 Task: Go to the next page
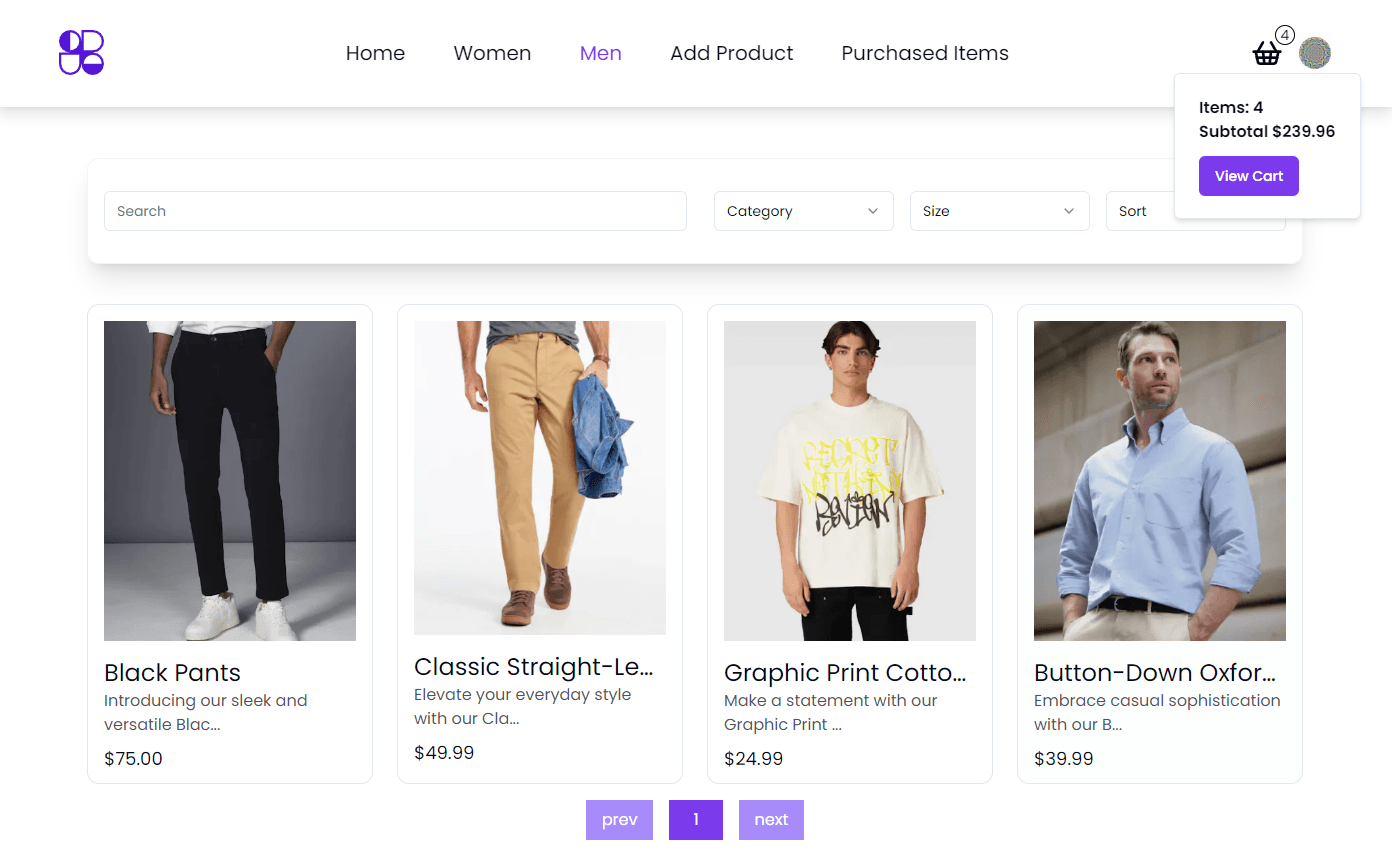pos(771,820)
